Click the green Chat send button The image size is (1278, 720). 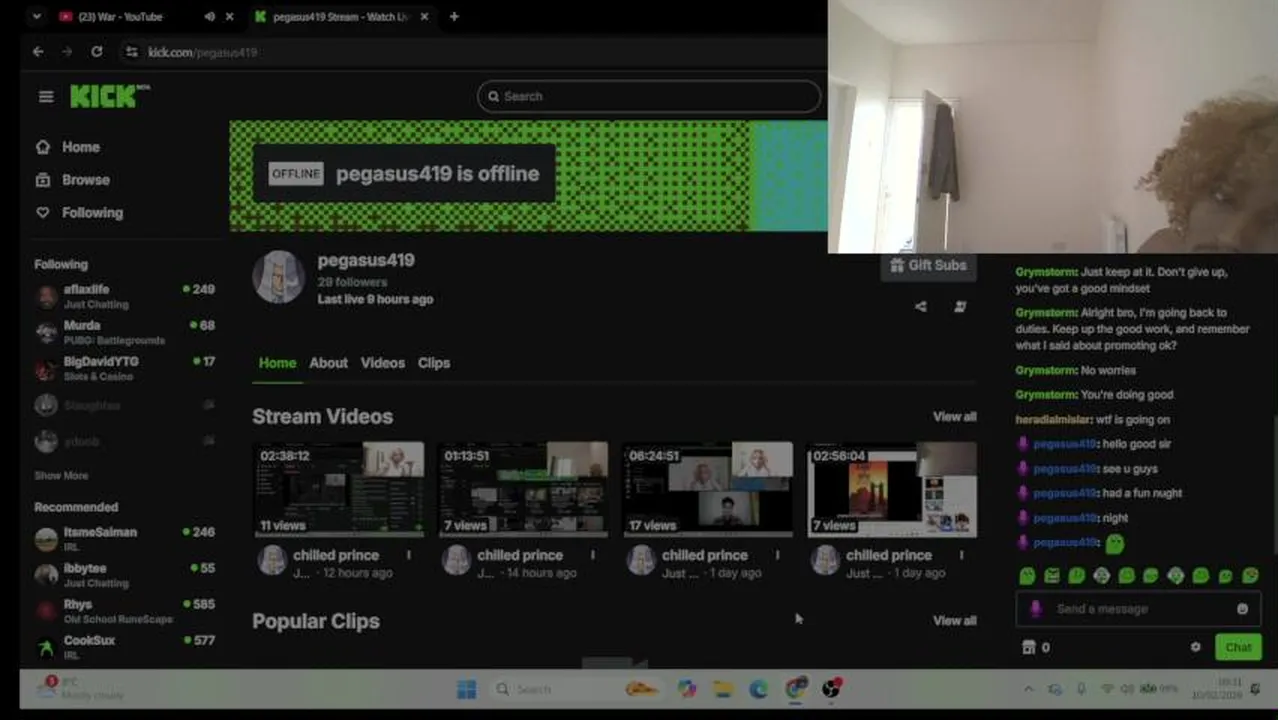[1238, 648]
